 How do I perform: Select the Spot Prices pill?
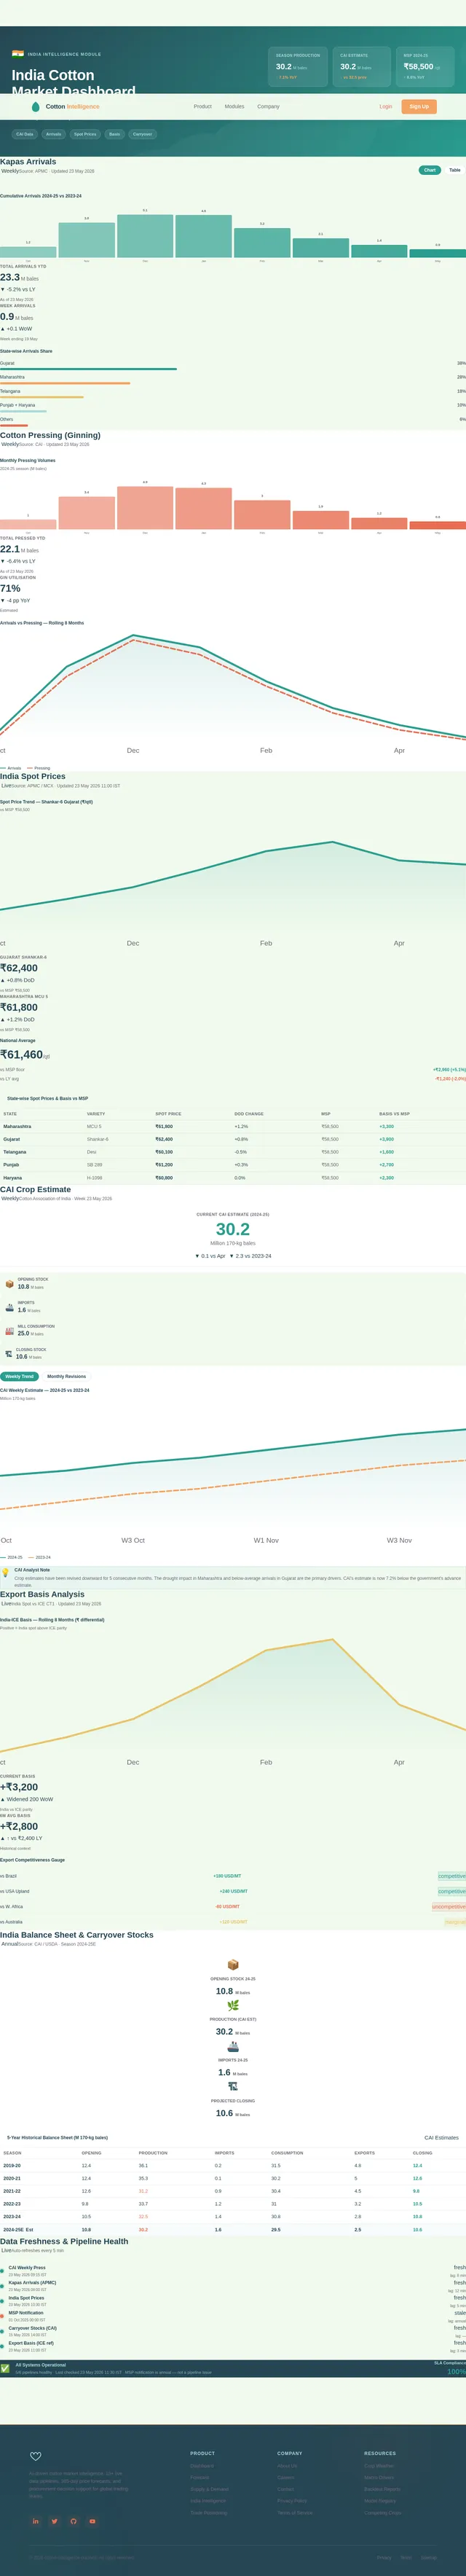click(x=85, y=134)
